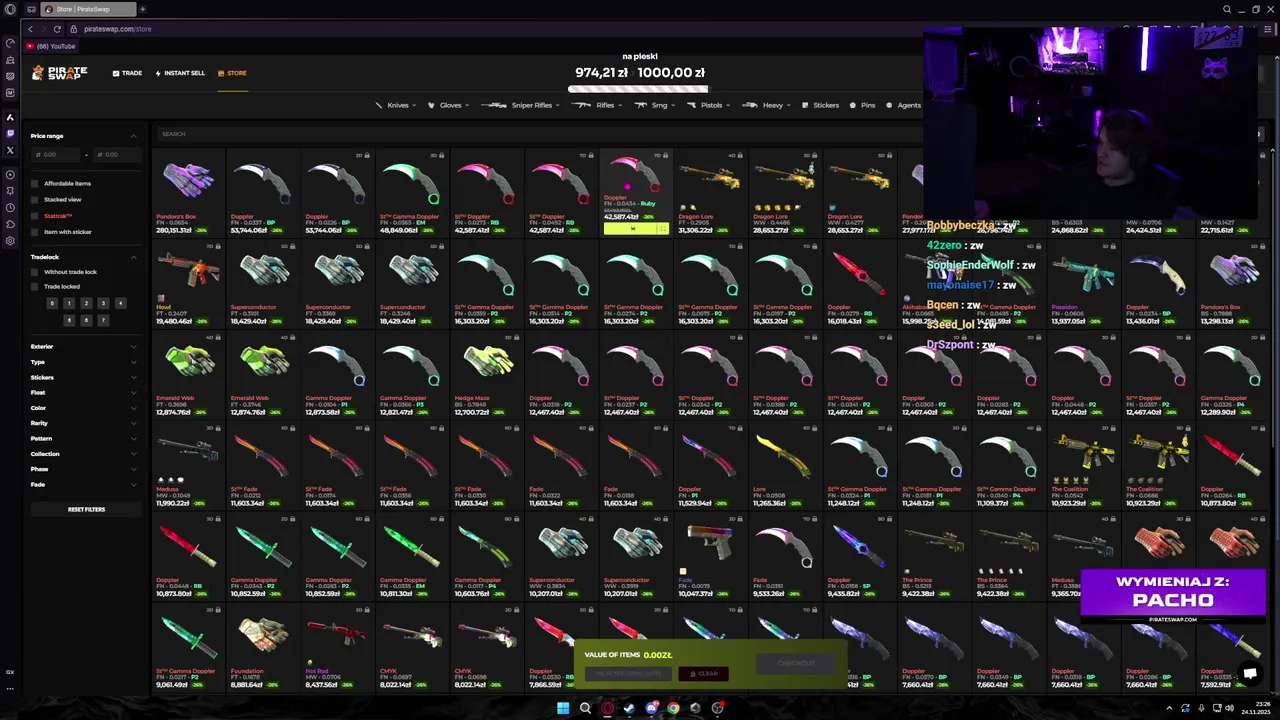Viewport: 1280px width, 720px height.
Task: Expand the Float filter section
Action: coord(85,392)
